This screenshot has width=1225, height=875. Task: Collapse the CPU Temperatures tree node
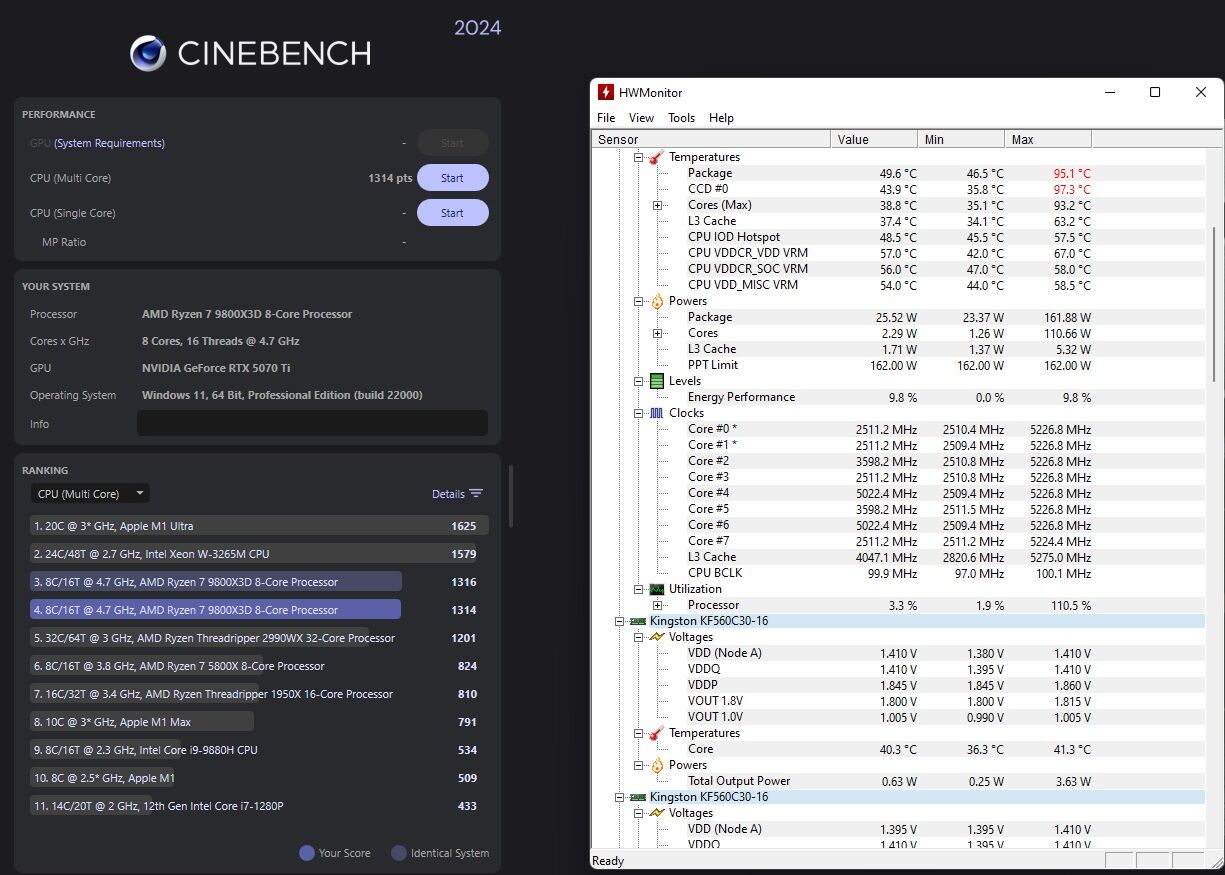tap(639, 157)
